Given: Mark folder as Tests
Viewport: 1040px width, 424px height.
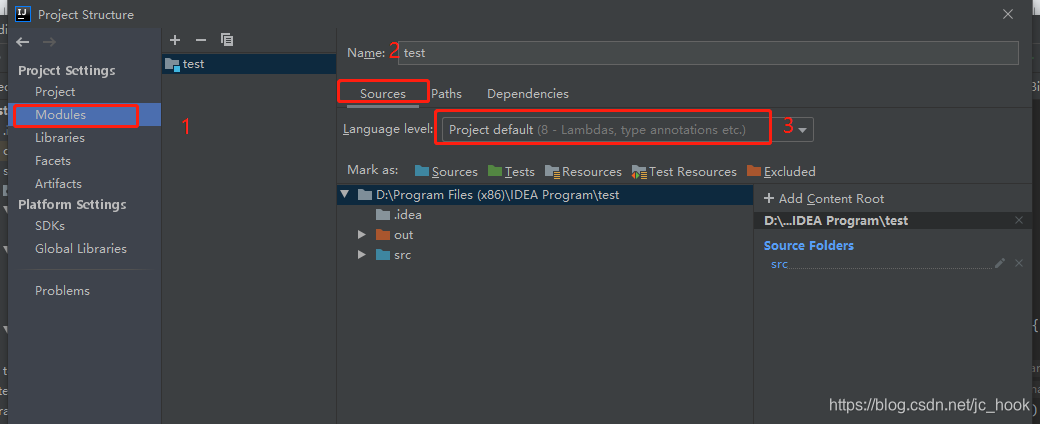Looking at the screenshot, I should 511,171.
